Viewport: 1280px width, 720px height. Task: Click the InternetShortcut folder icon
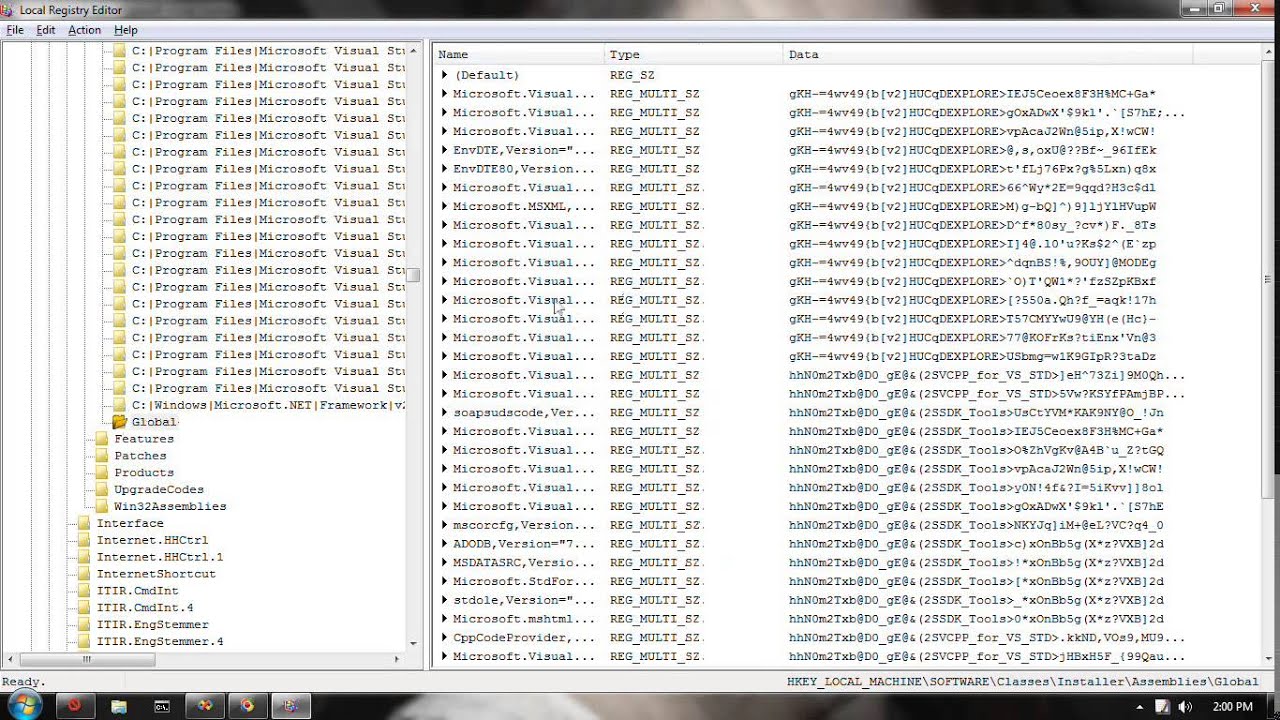click(x=84, y=574)
